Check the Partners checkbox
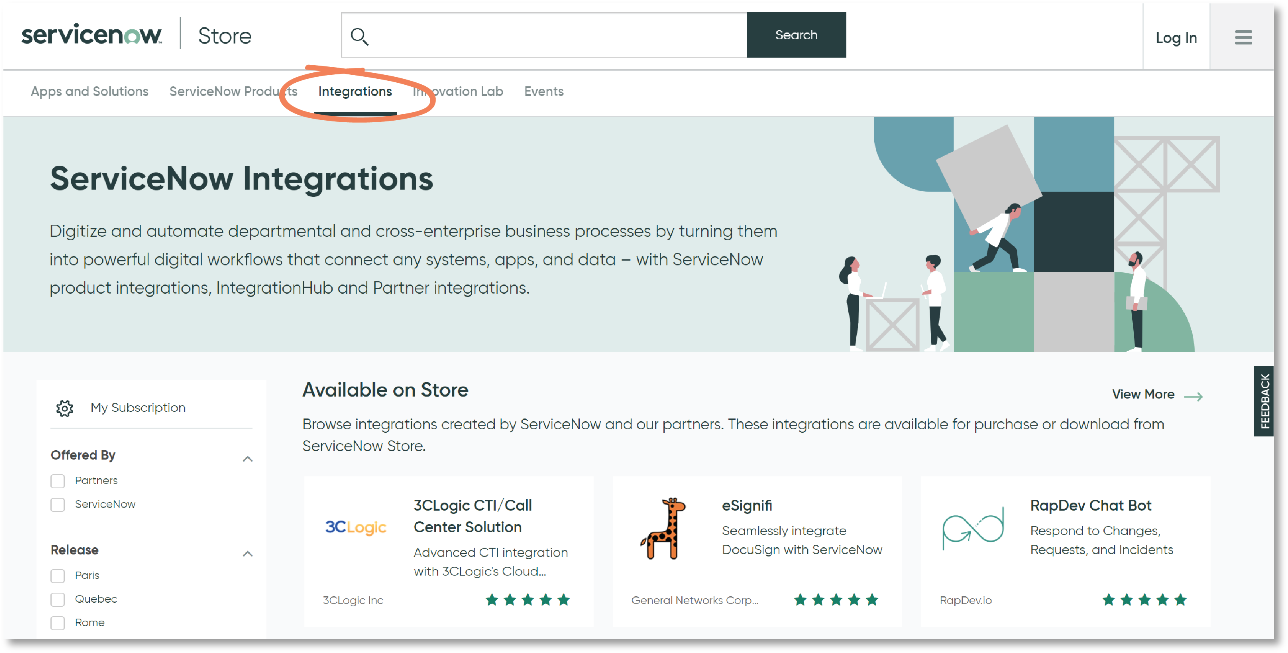Screen dimensions: 1288x653 (x=58, y=481)
